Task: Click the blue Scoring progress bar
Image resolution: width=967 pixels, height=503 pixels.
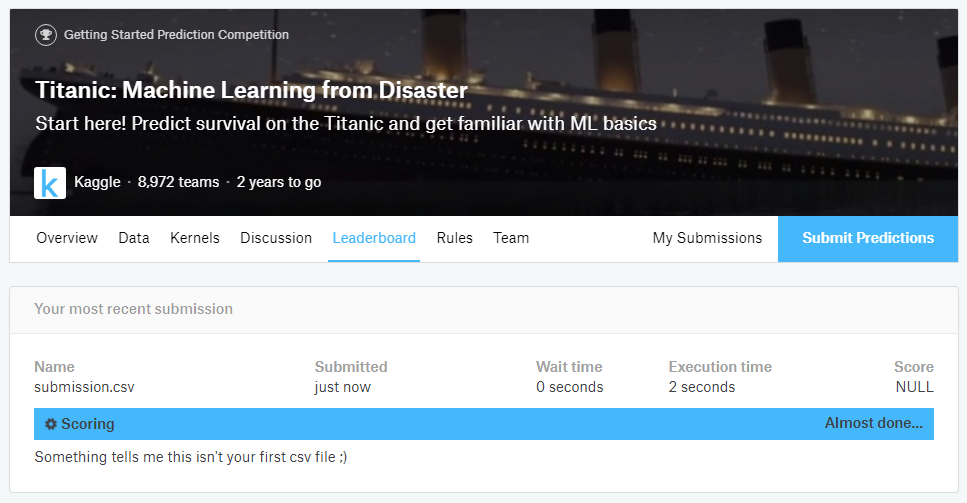Action: (484, 424)
